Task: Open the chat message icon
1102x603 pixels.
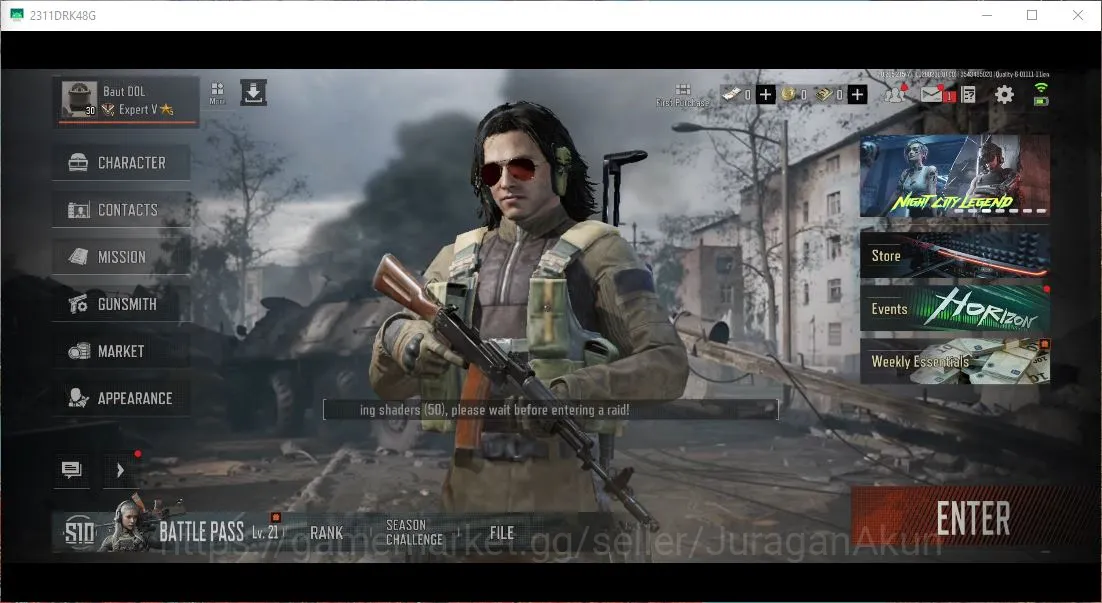Action: 72,469
